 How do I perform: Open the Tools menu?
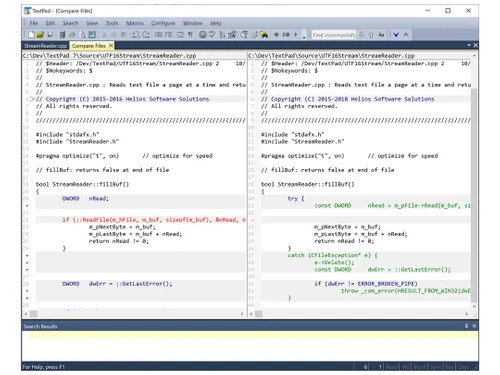tap(112, 23)
